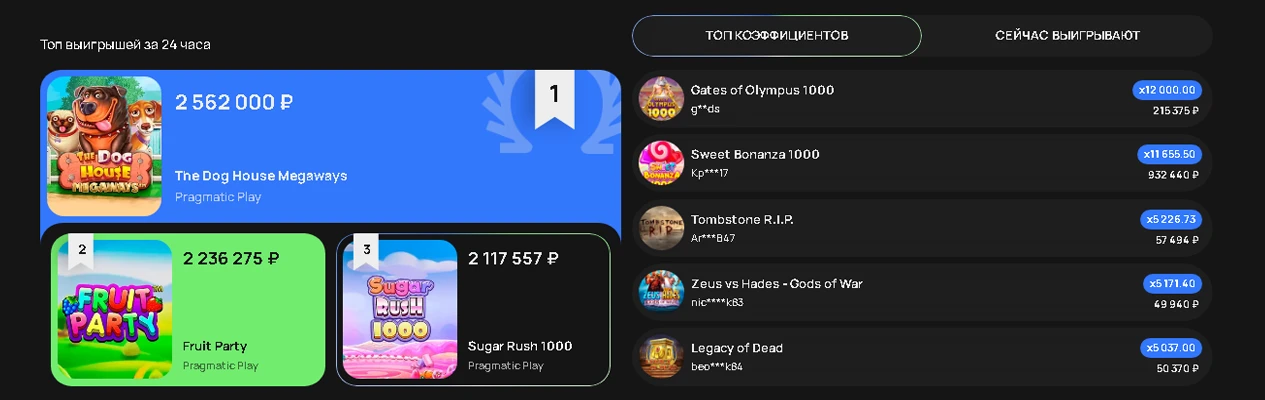Viewport: 1265px width, 400px height.
Task: Select the Gates of Olympus 1000 round icon
Action: (x=661, y=98)
